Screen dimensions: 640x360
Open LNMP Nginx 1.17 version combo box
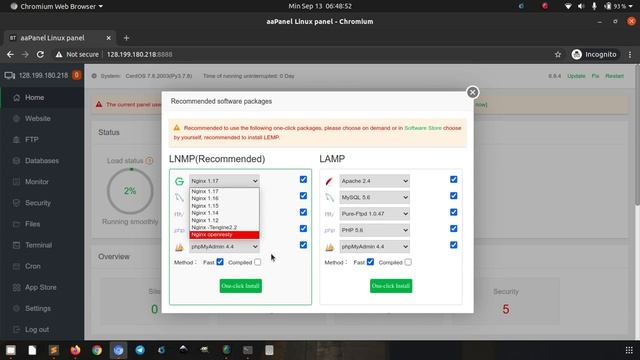coord(224,181)
